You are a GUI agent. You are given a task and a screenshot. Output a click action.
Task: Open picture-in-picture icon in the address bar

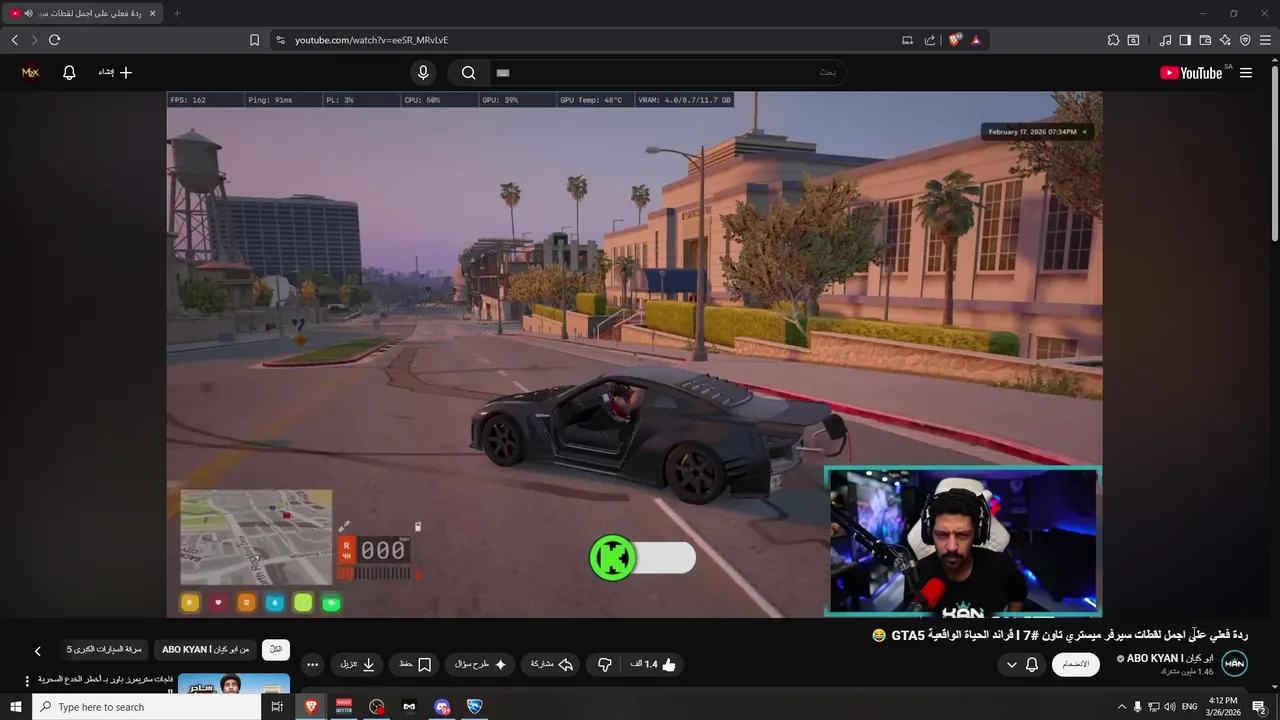pyautogui.click(x=907, y=40)
